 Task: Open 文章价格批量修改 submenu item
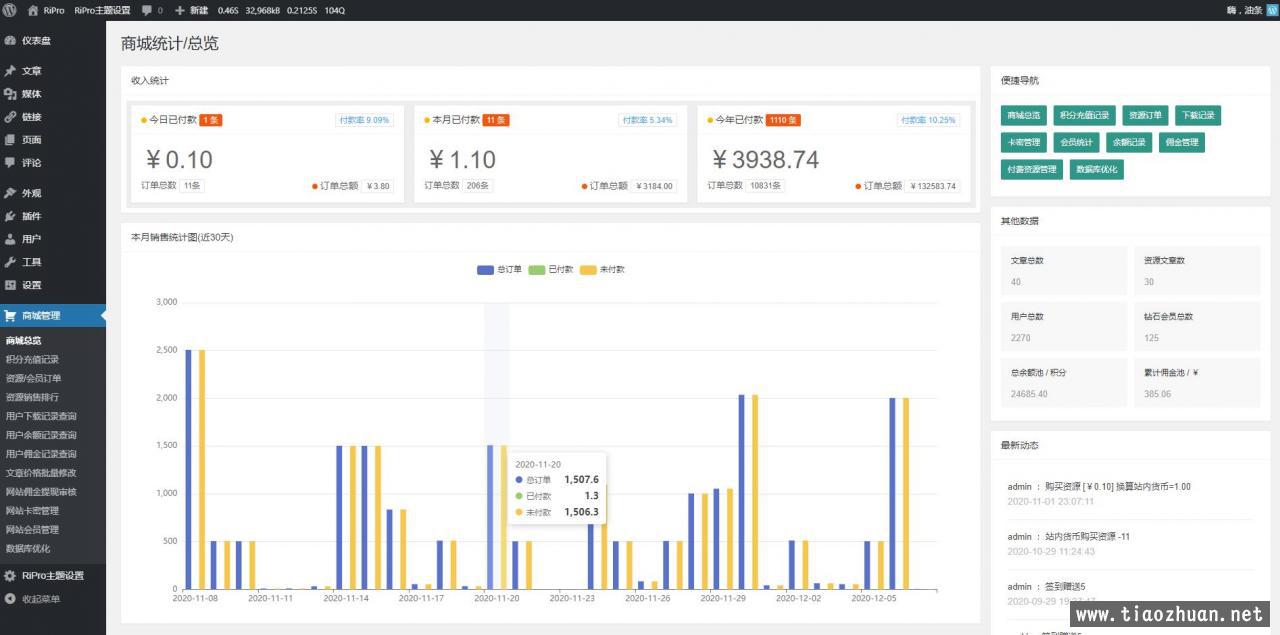coord(41,473)
